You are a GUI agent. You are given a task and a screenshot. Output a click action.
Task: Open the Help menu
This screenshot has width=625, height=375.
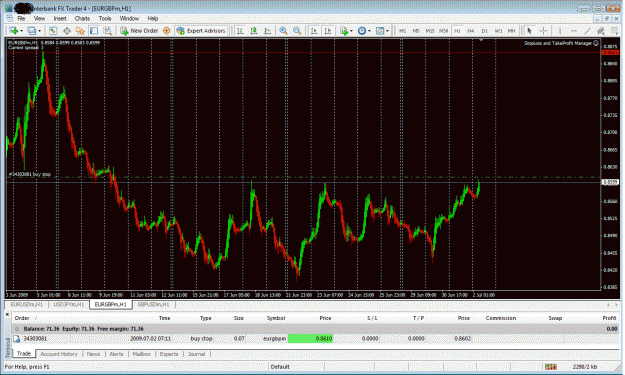tap(153, 18)
